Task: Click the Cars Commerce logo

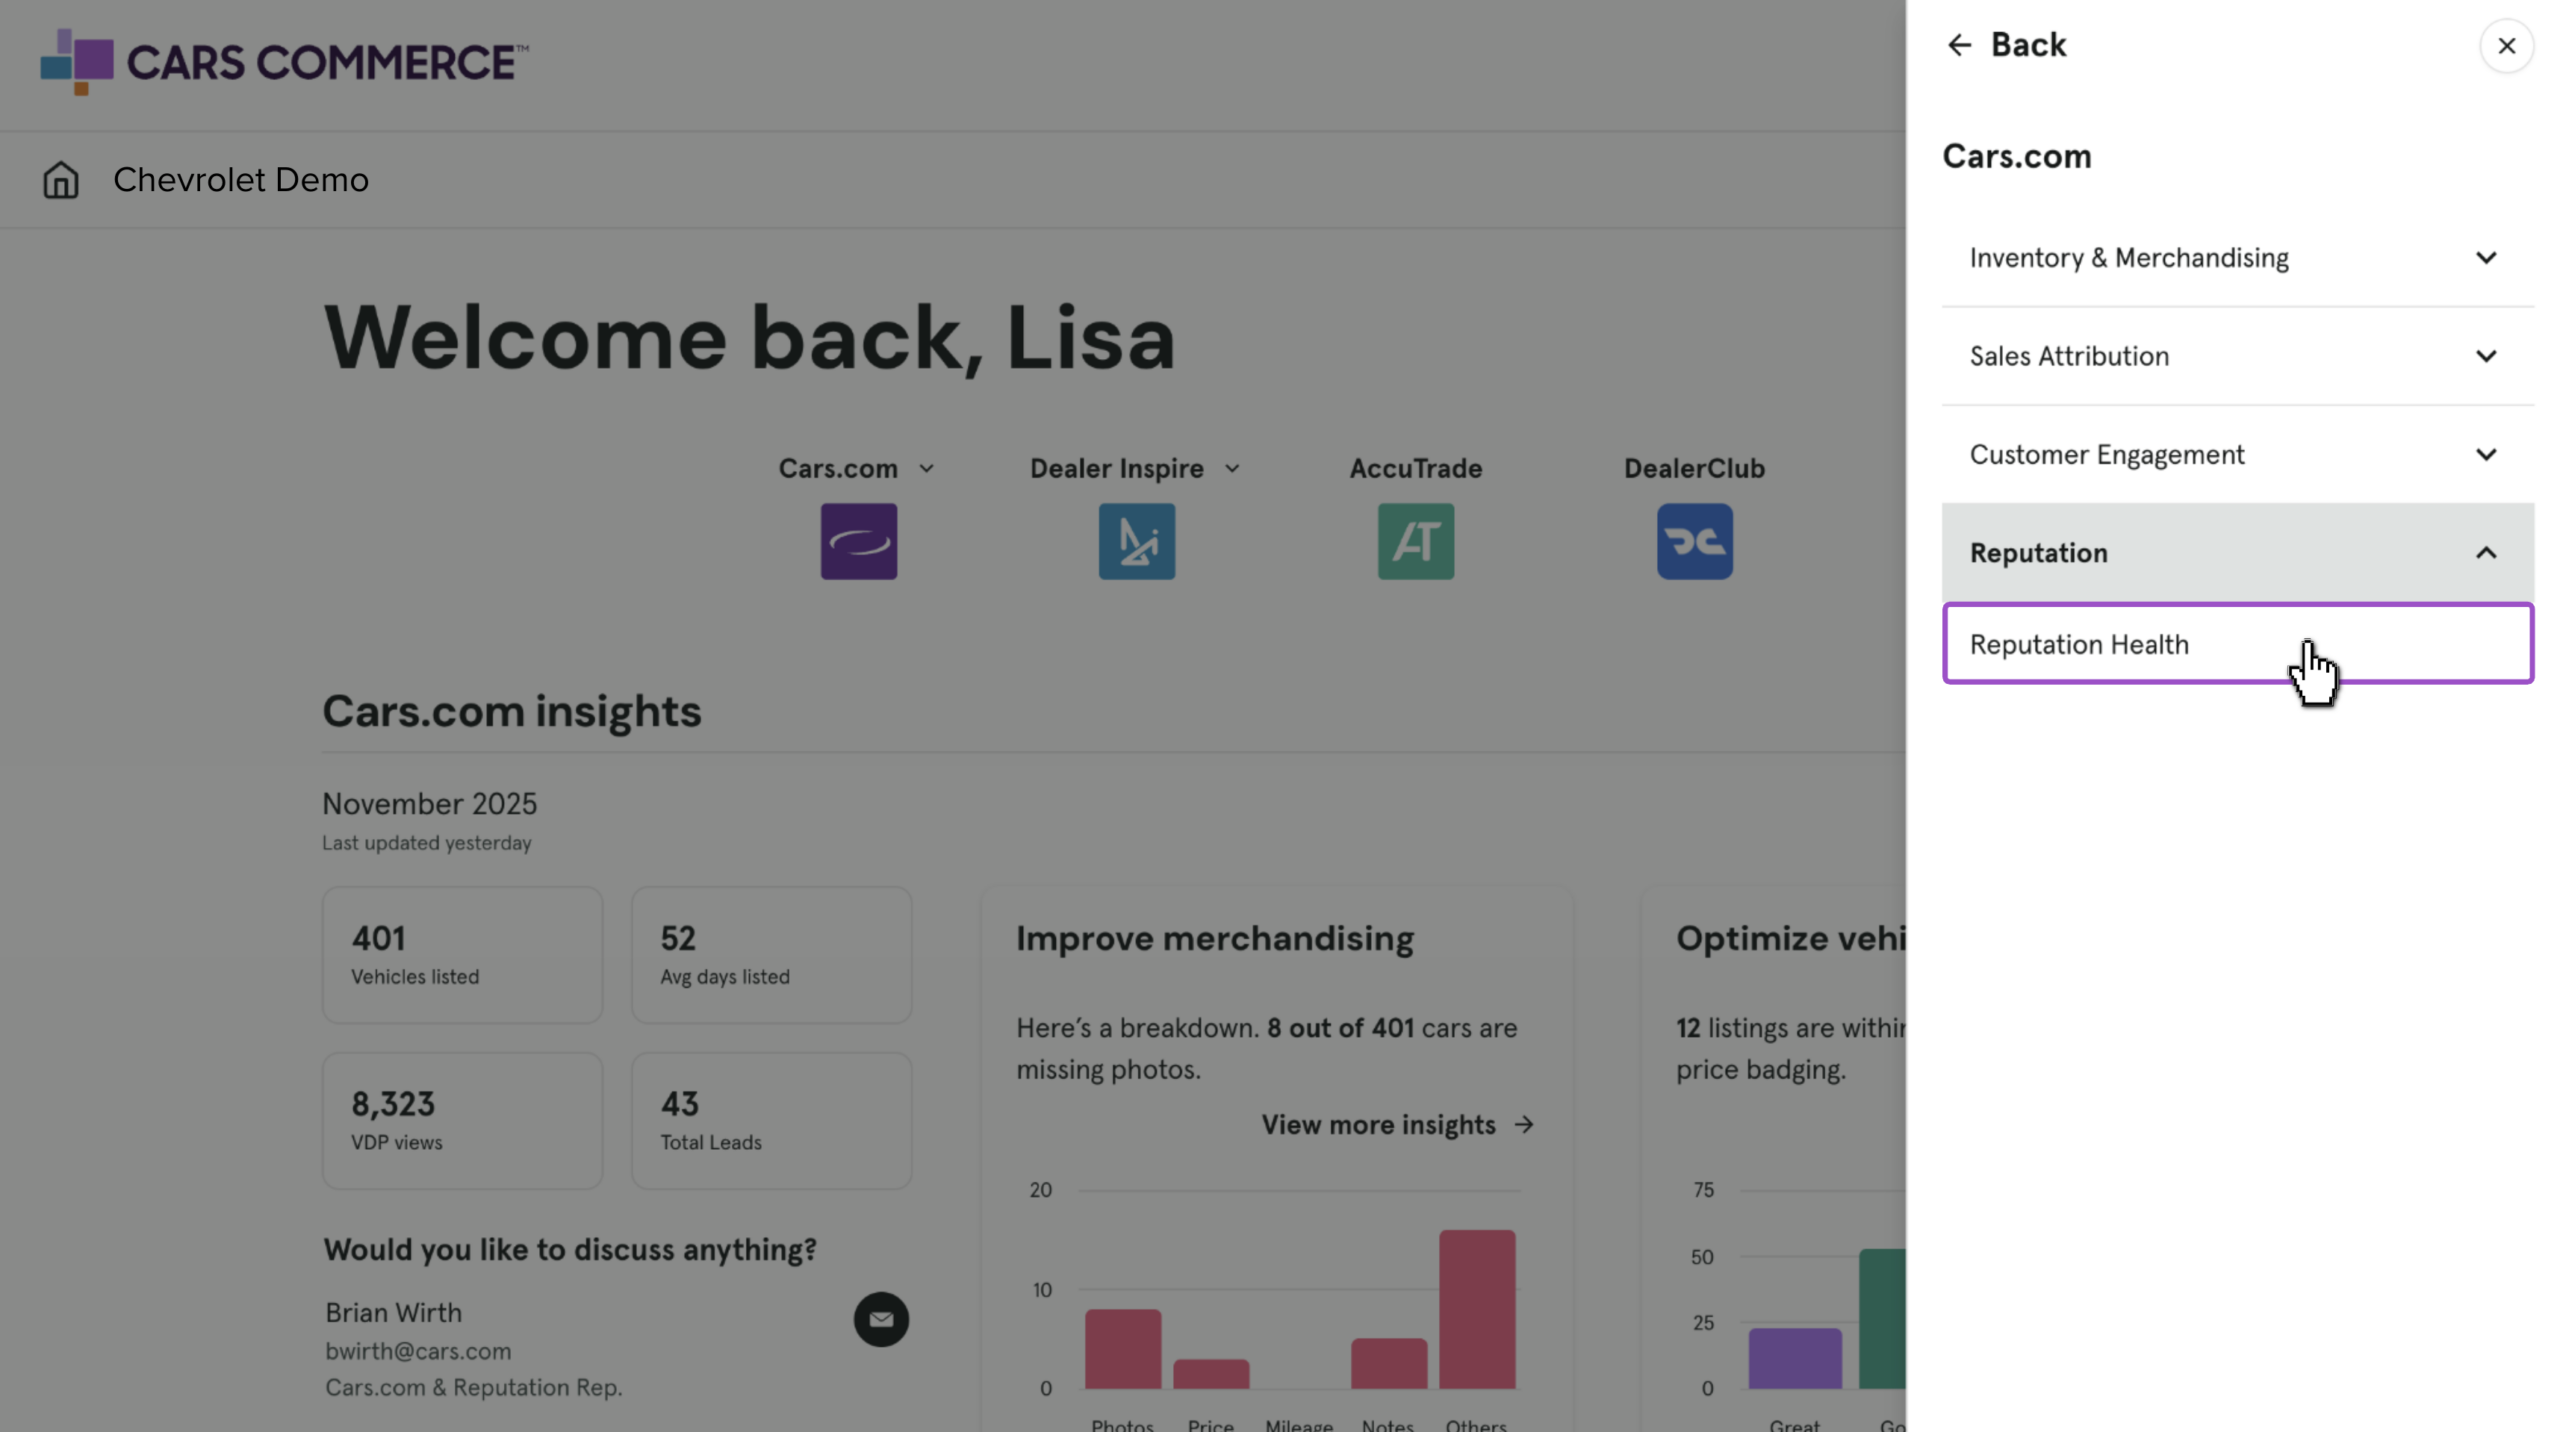Action: pos(284,61)
